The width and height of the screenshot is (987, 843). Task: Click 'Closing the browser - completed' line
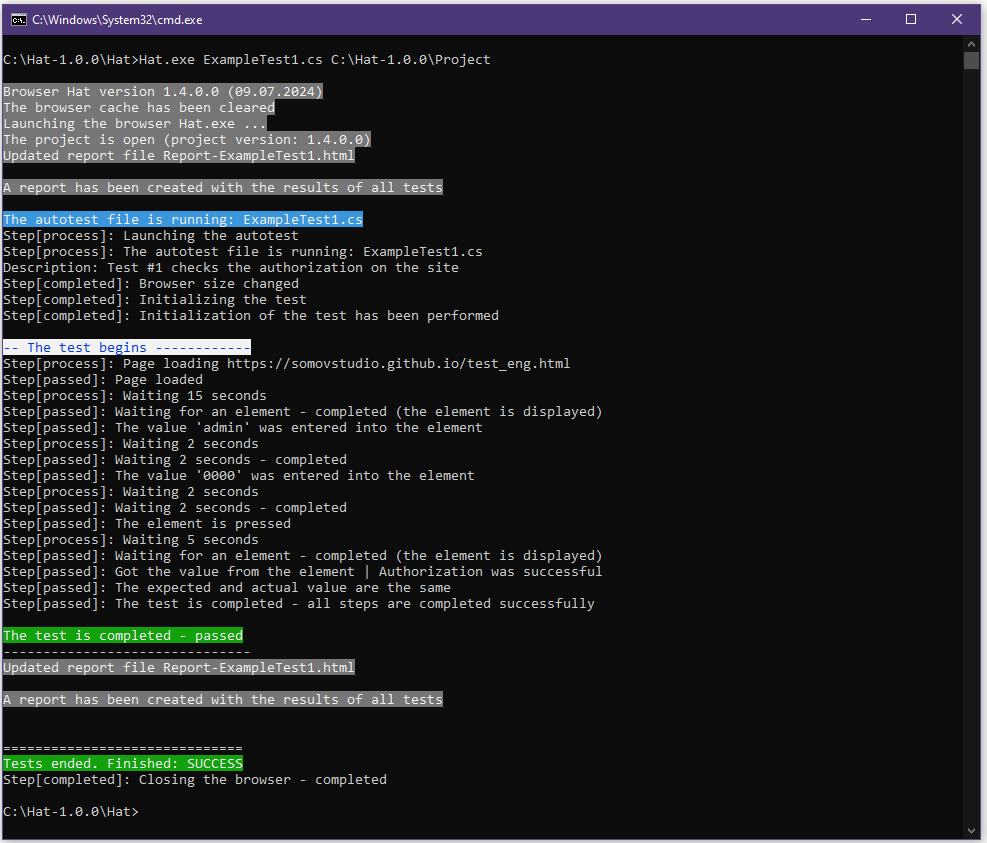(x=195, y=779)
